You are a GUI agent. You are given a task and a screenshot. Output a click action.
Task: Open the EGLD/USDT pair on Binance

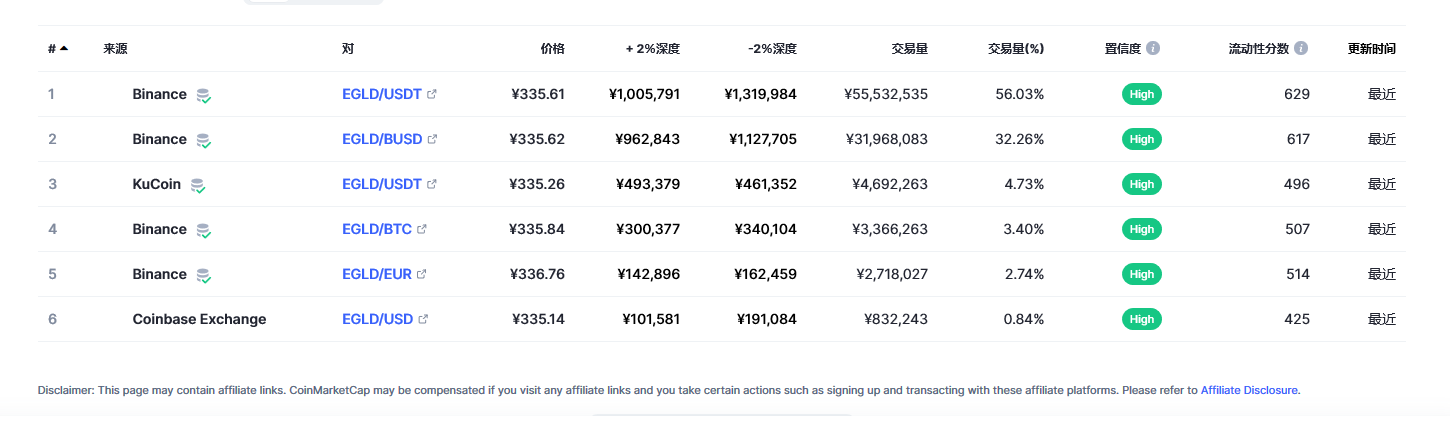[x=382, y=94]
